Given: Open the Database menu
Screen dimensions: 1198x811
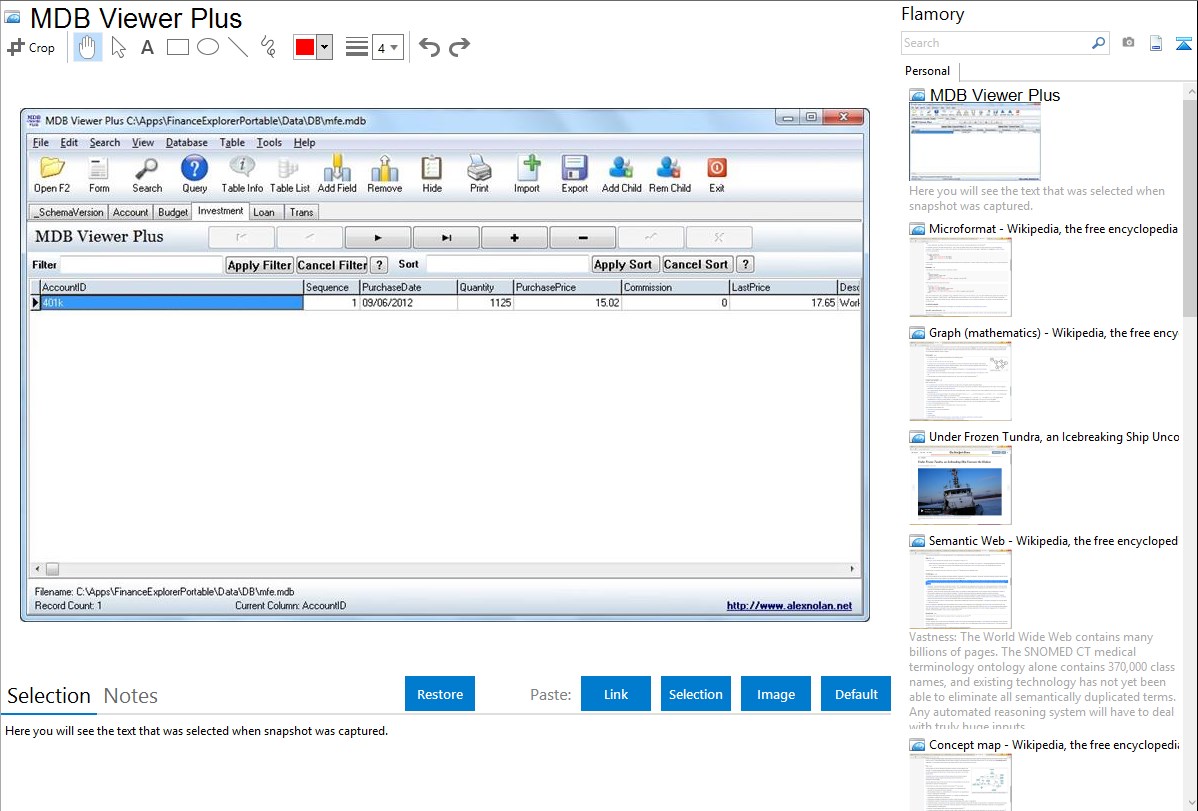Looking at the screenshot, I should (x=186, y=143).
